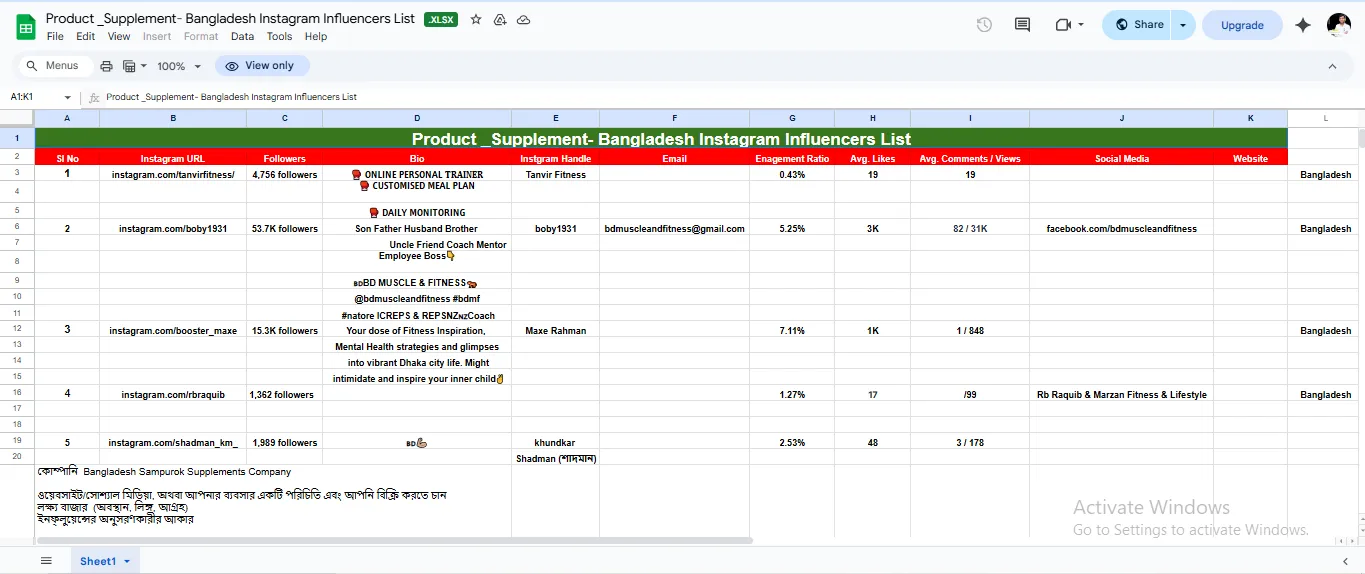The image size is (1365, 574).
Task: Open the Help menu
Action: point(316,36)
